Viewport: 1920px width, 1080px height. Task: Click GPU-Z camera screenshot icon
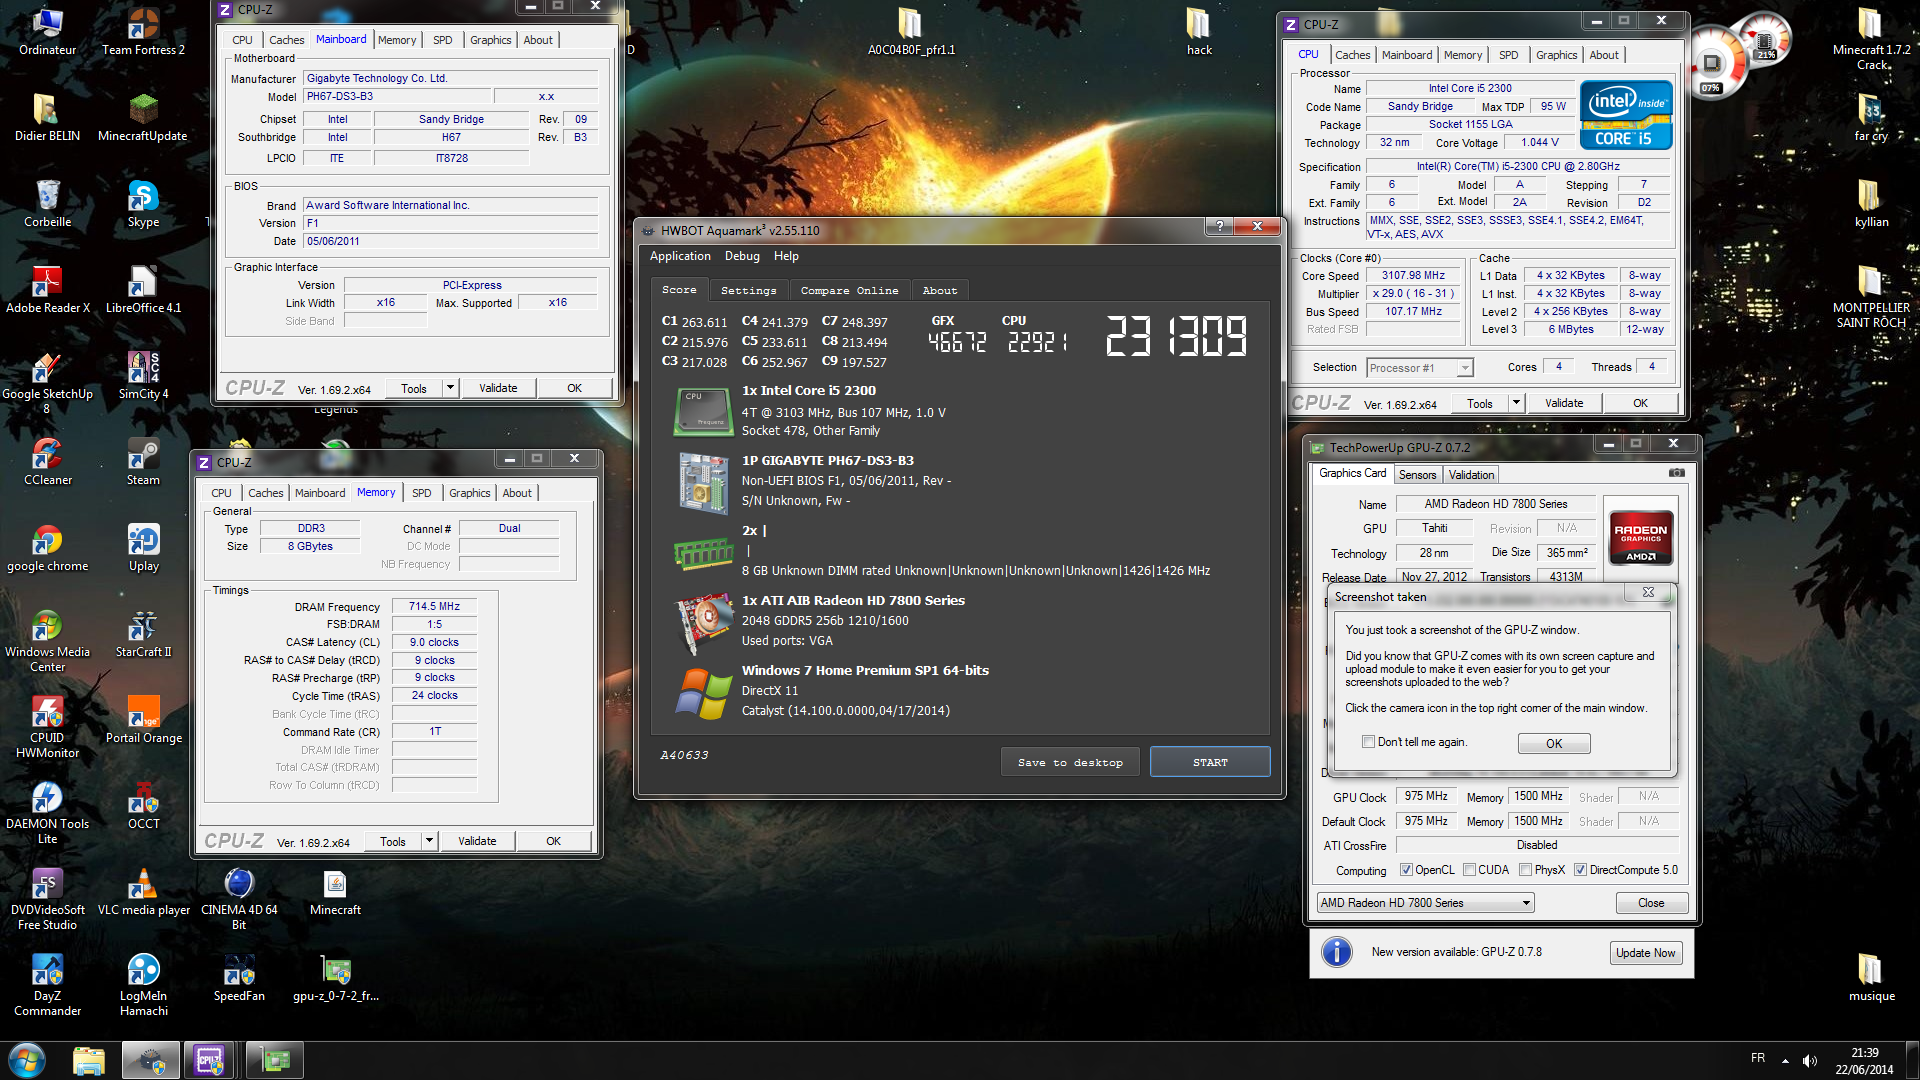point(1677,473)
